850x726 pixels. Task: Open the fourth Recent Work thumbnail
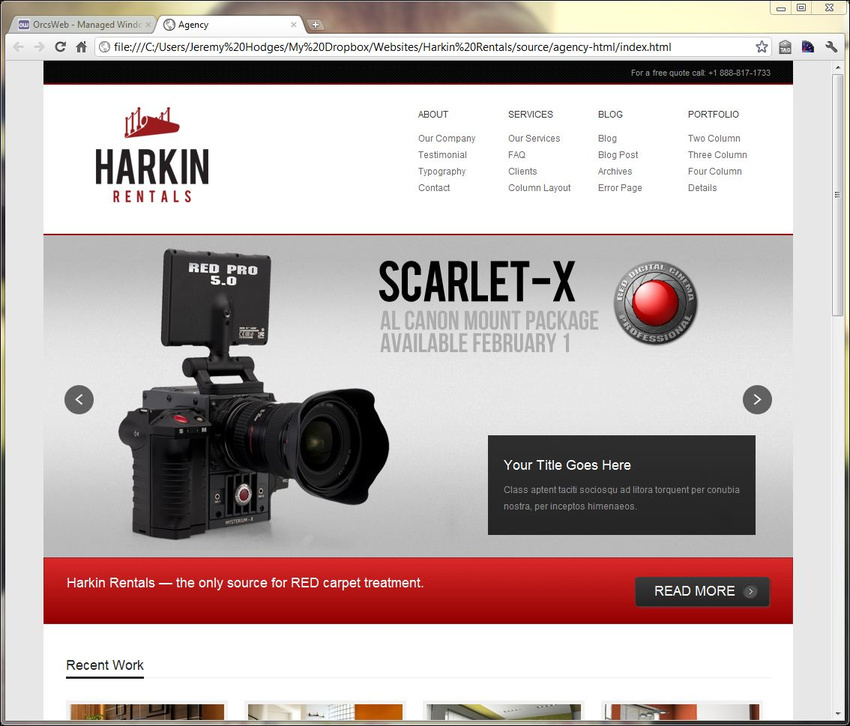[x=682, y=711]
